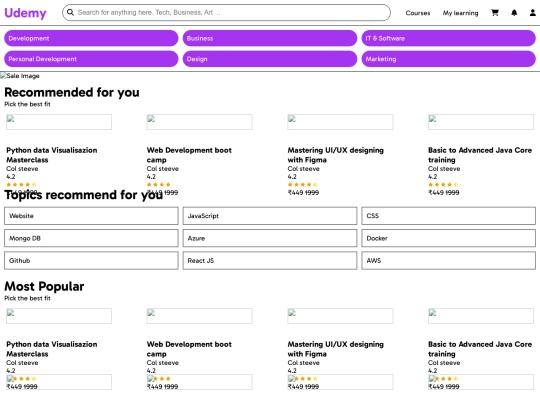
Task: Open recommended Python data Visualisazion Masterclass title
Action: [x=52, y=155]
